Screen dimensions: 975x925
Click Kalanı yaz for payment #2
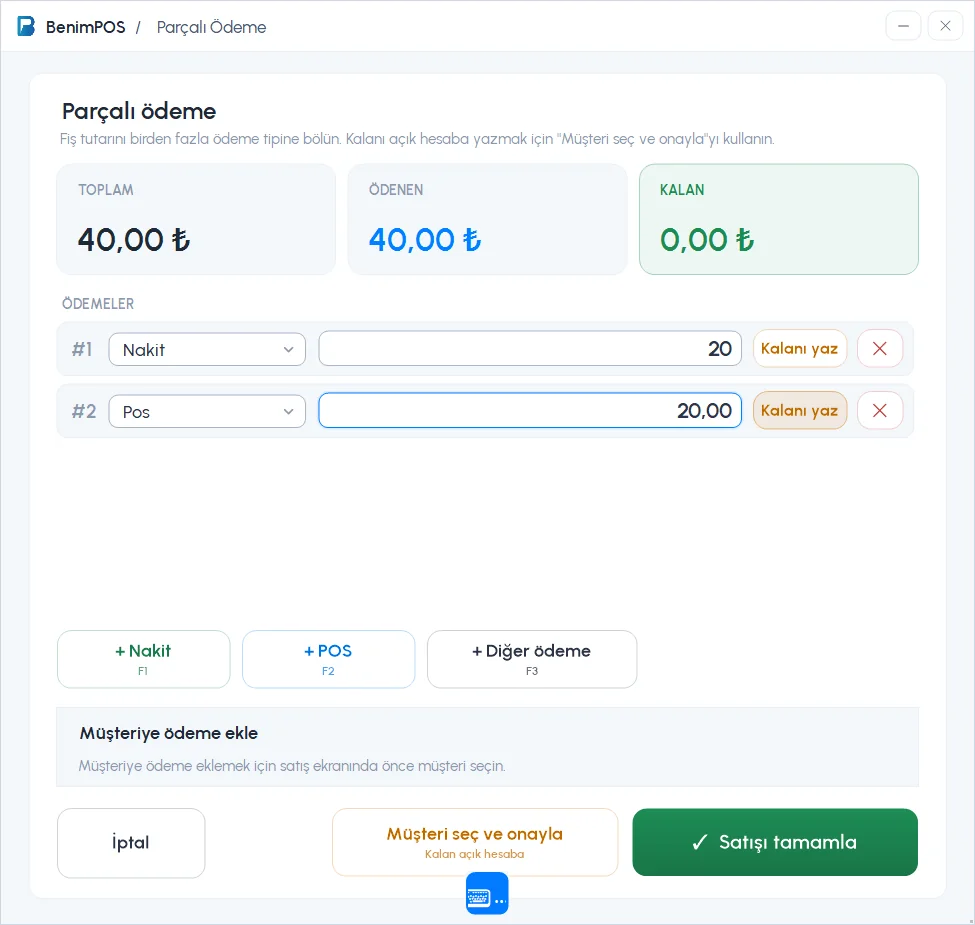point(800,411)
